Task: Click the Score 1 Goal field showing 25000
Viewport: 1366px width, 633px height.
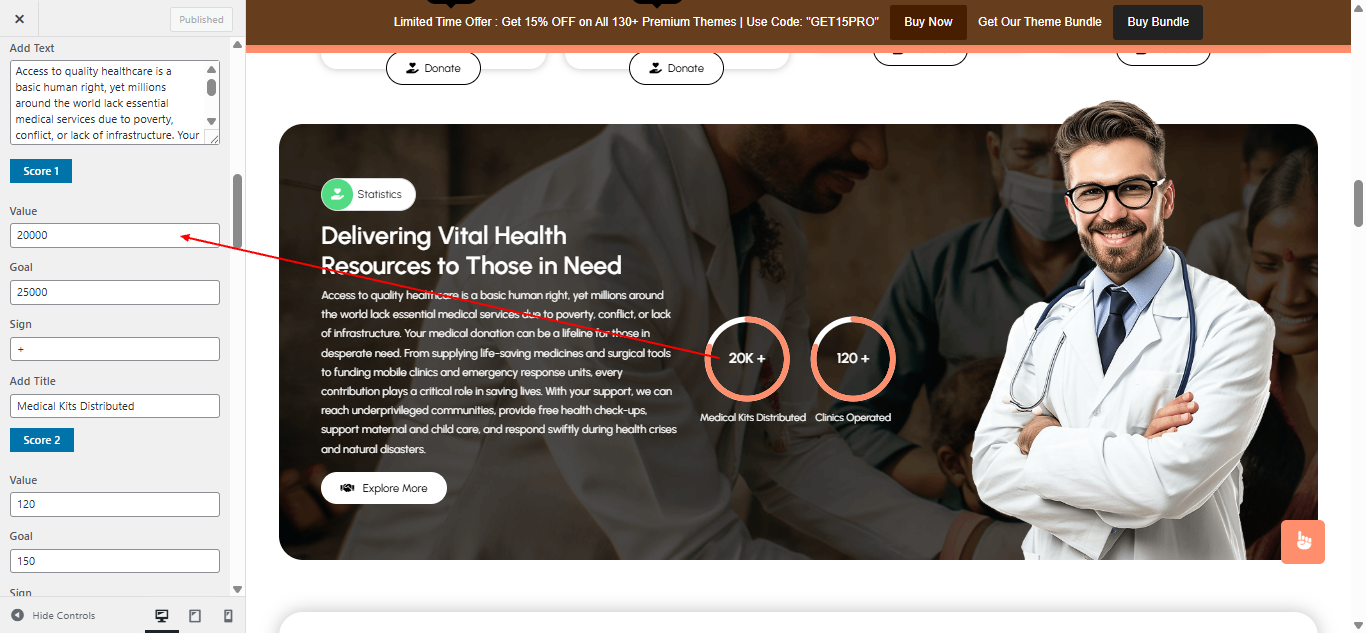Action: [x=115, y=292]
